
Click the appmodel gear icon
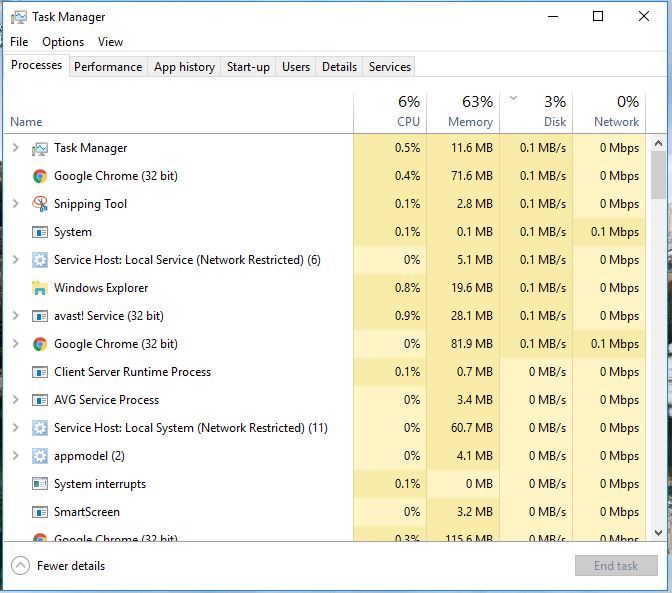(x=40, y=456)
